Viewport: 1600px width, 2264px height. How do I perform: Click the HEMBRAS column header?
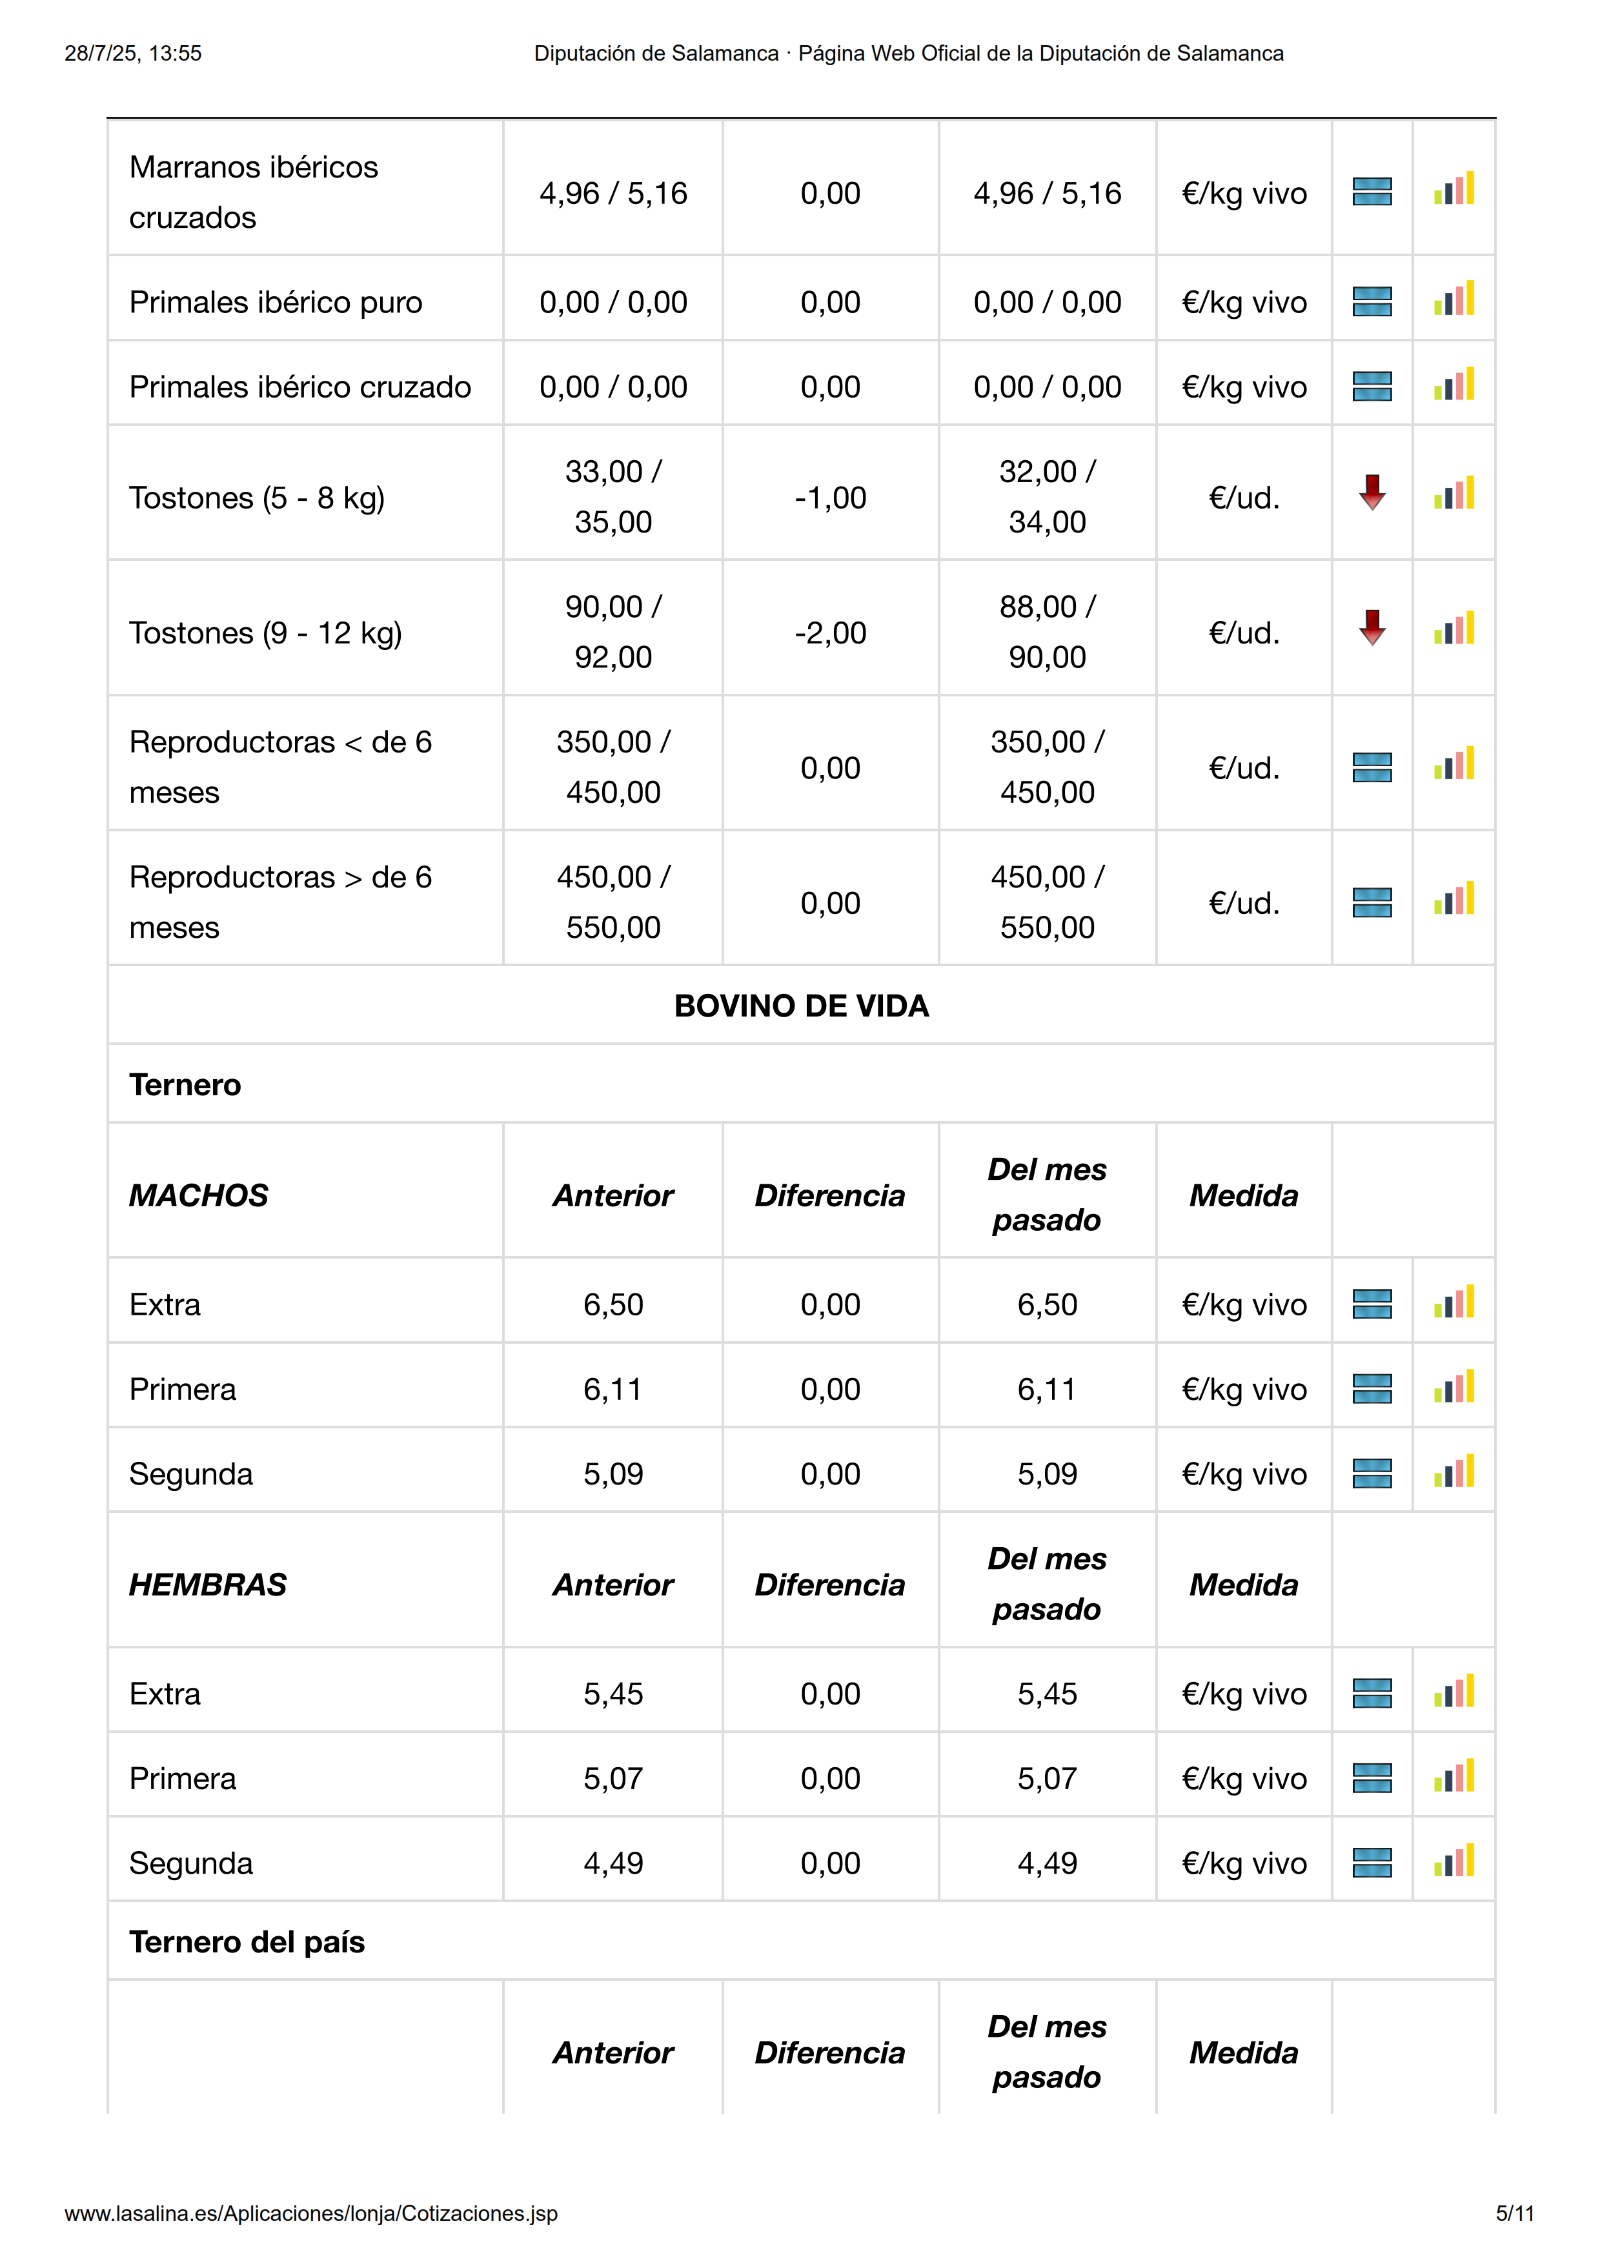point(208,1584)
